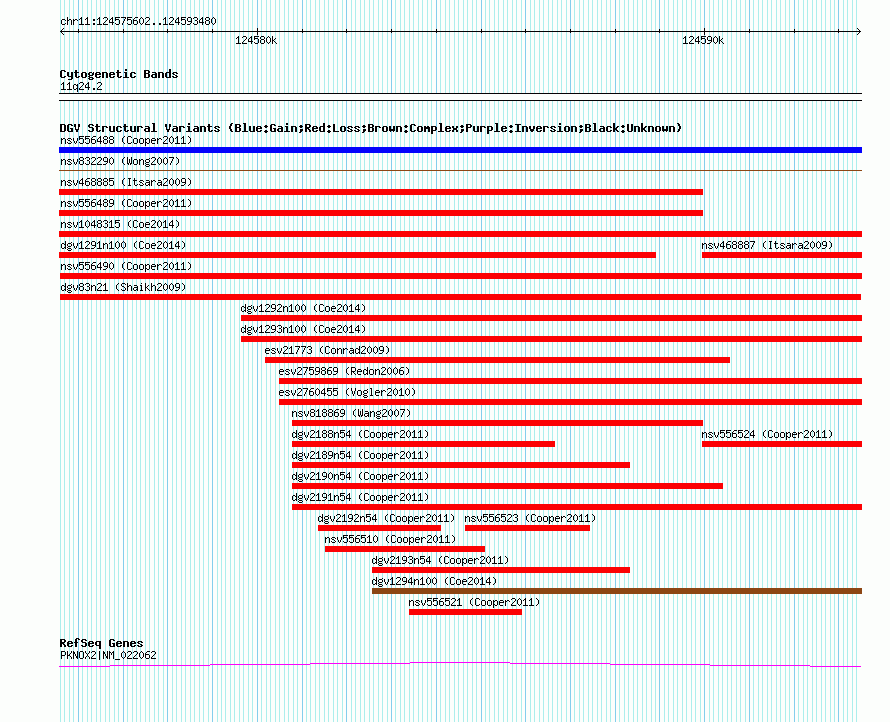Click the blue gain bar of nsv556488
This screenshot has width=890, height=722.
(460, 150)
